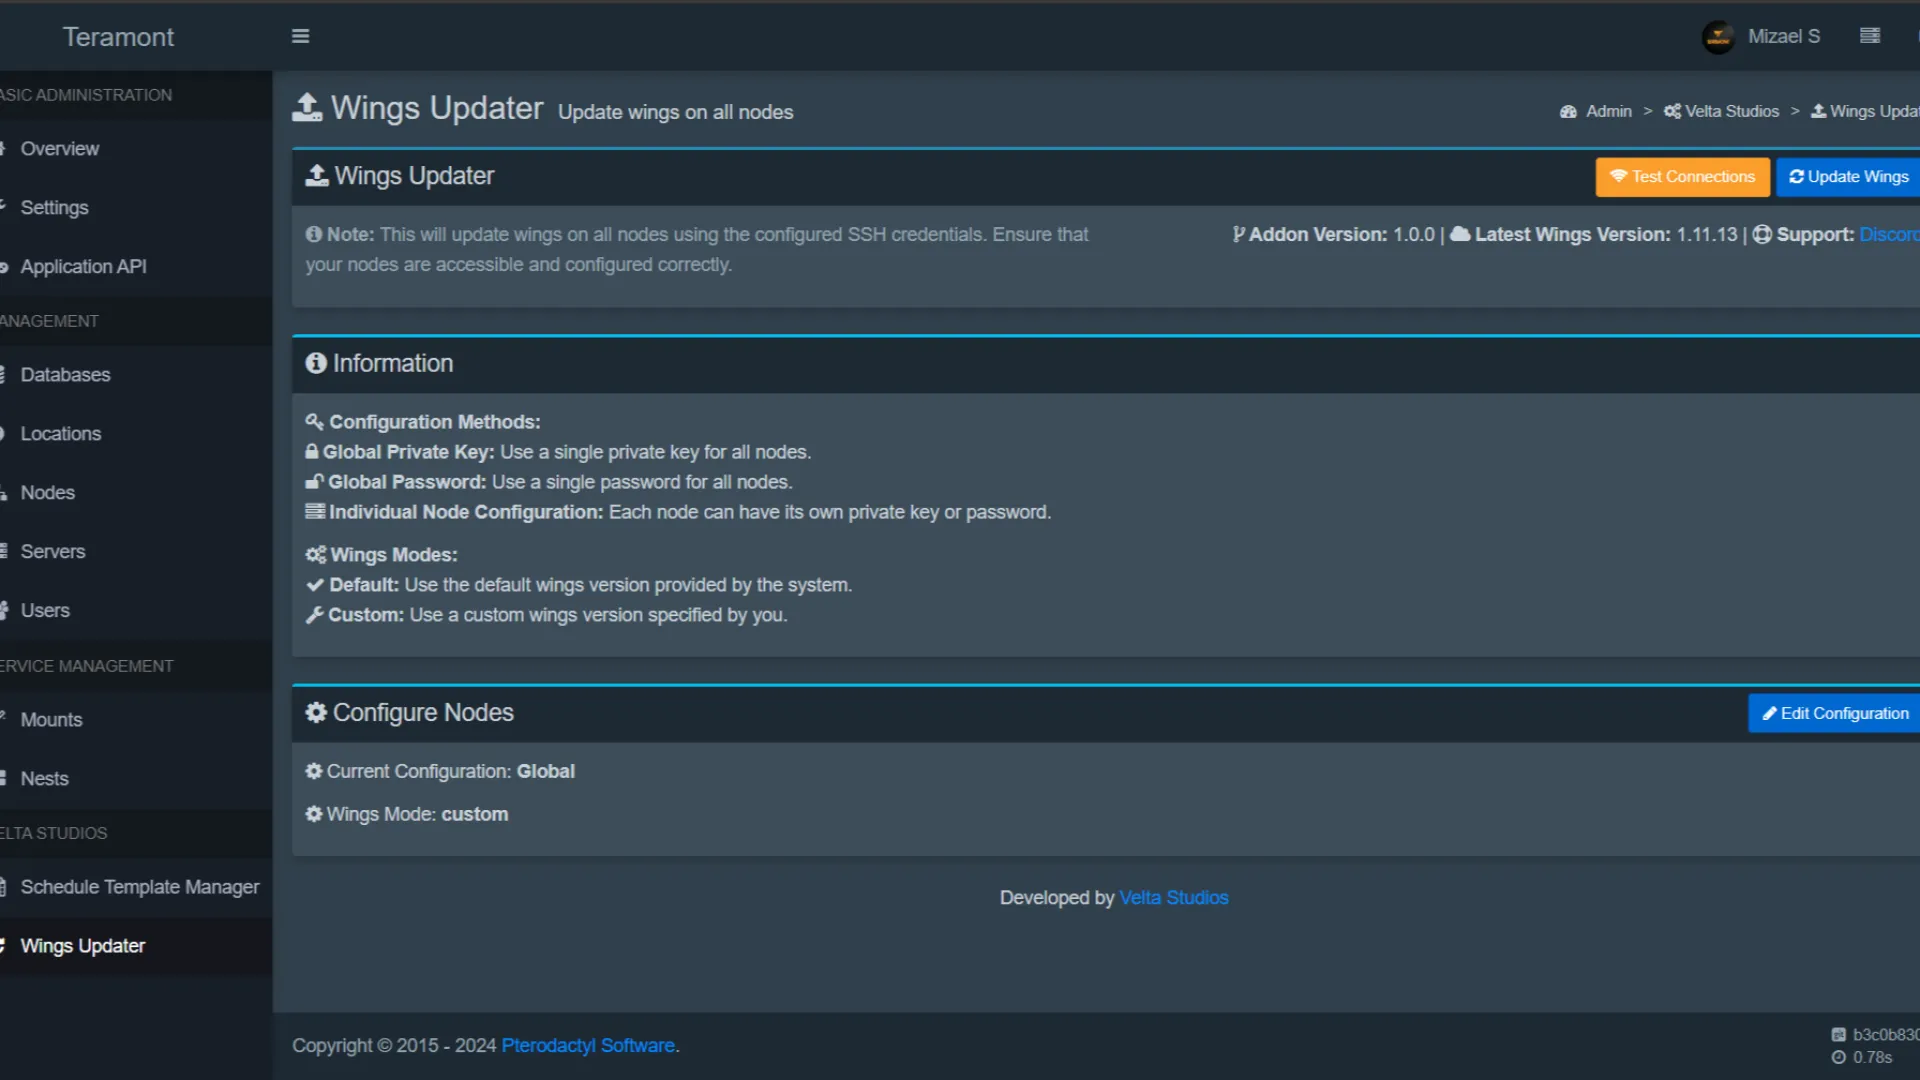Navigate to Nests in sidebar
1920x1080 pixels.
pos(44,778)
